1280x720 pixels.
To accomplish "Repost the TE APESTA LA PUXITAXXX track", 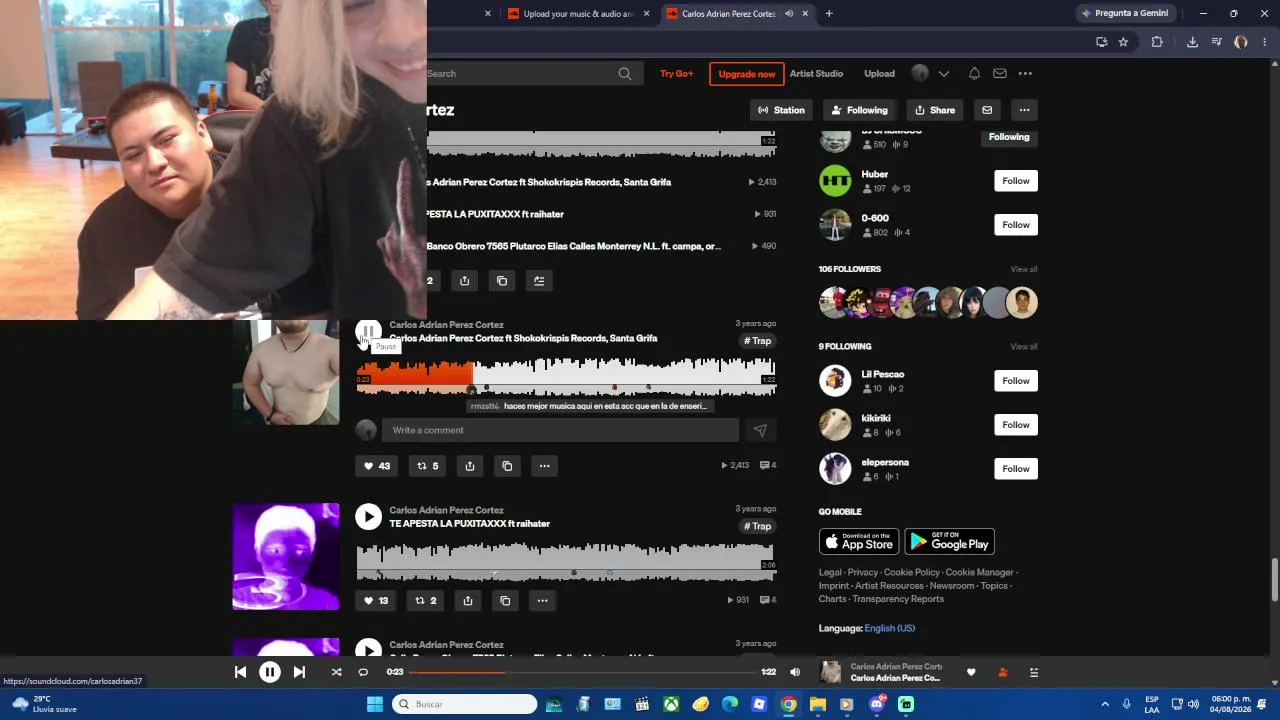I will [426, 601].
